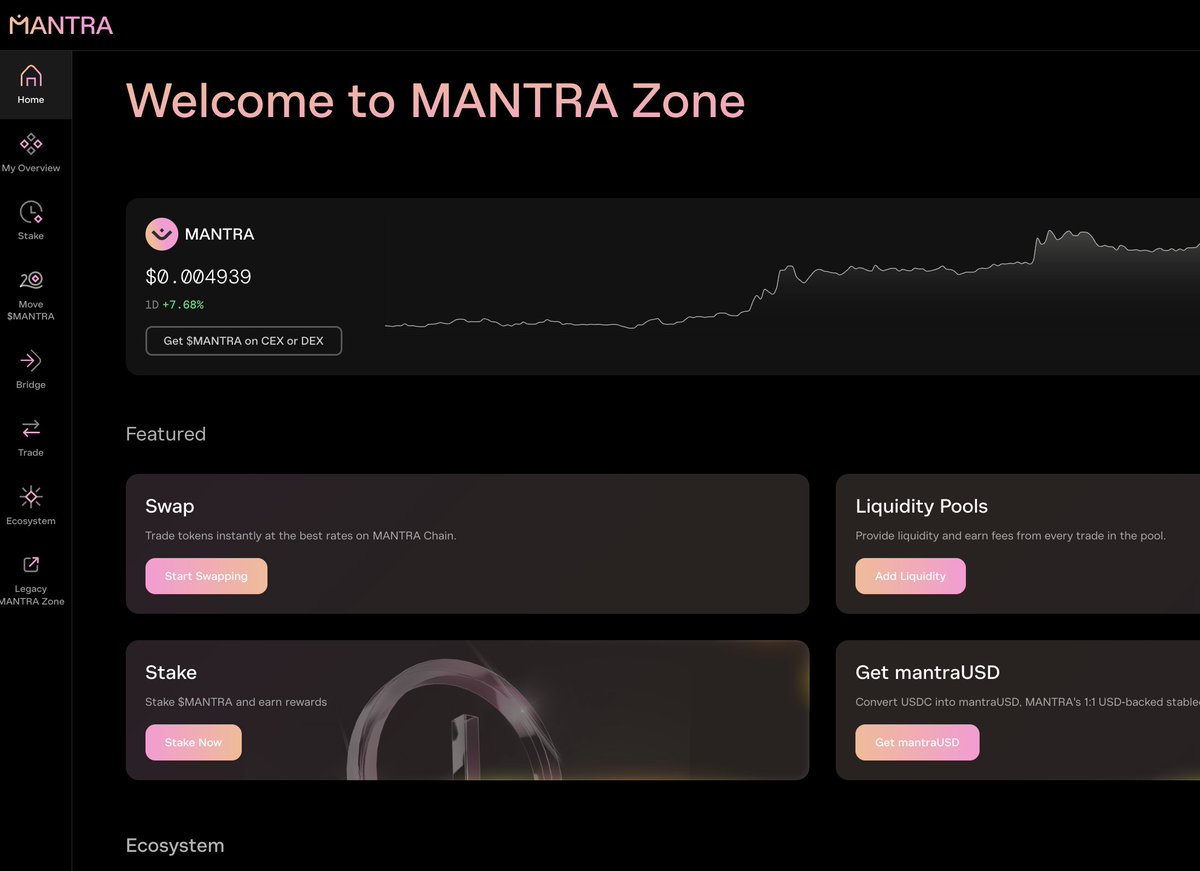The image size is (1200, 871).
Task: Open the Move $MANTRA sidebar item
Action: [31, 280]
